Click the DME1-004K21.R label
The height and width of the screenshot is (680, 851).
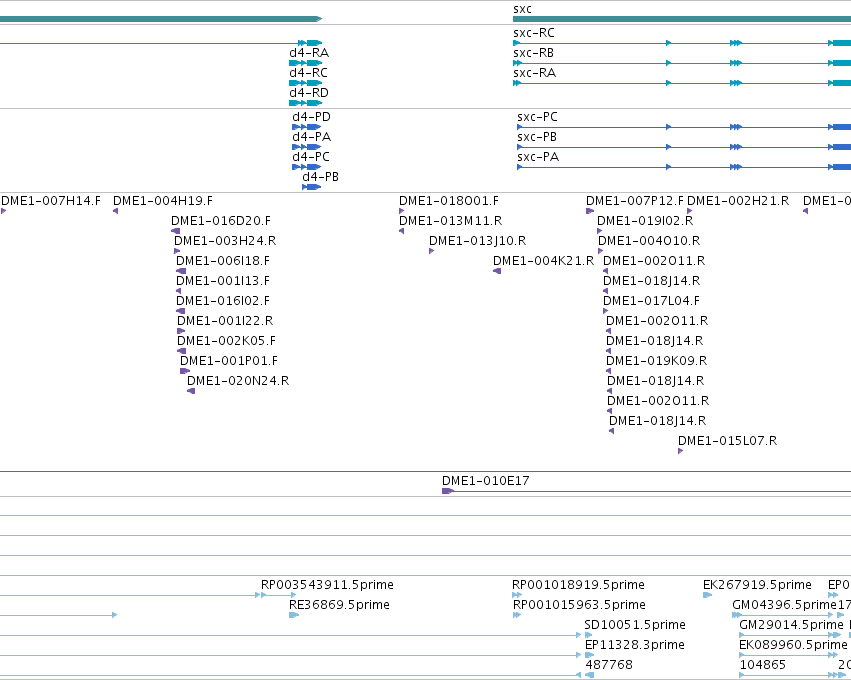[x=543, y=262]
